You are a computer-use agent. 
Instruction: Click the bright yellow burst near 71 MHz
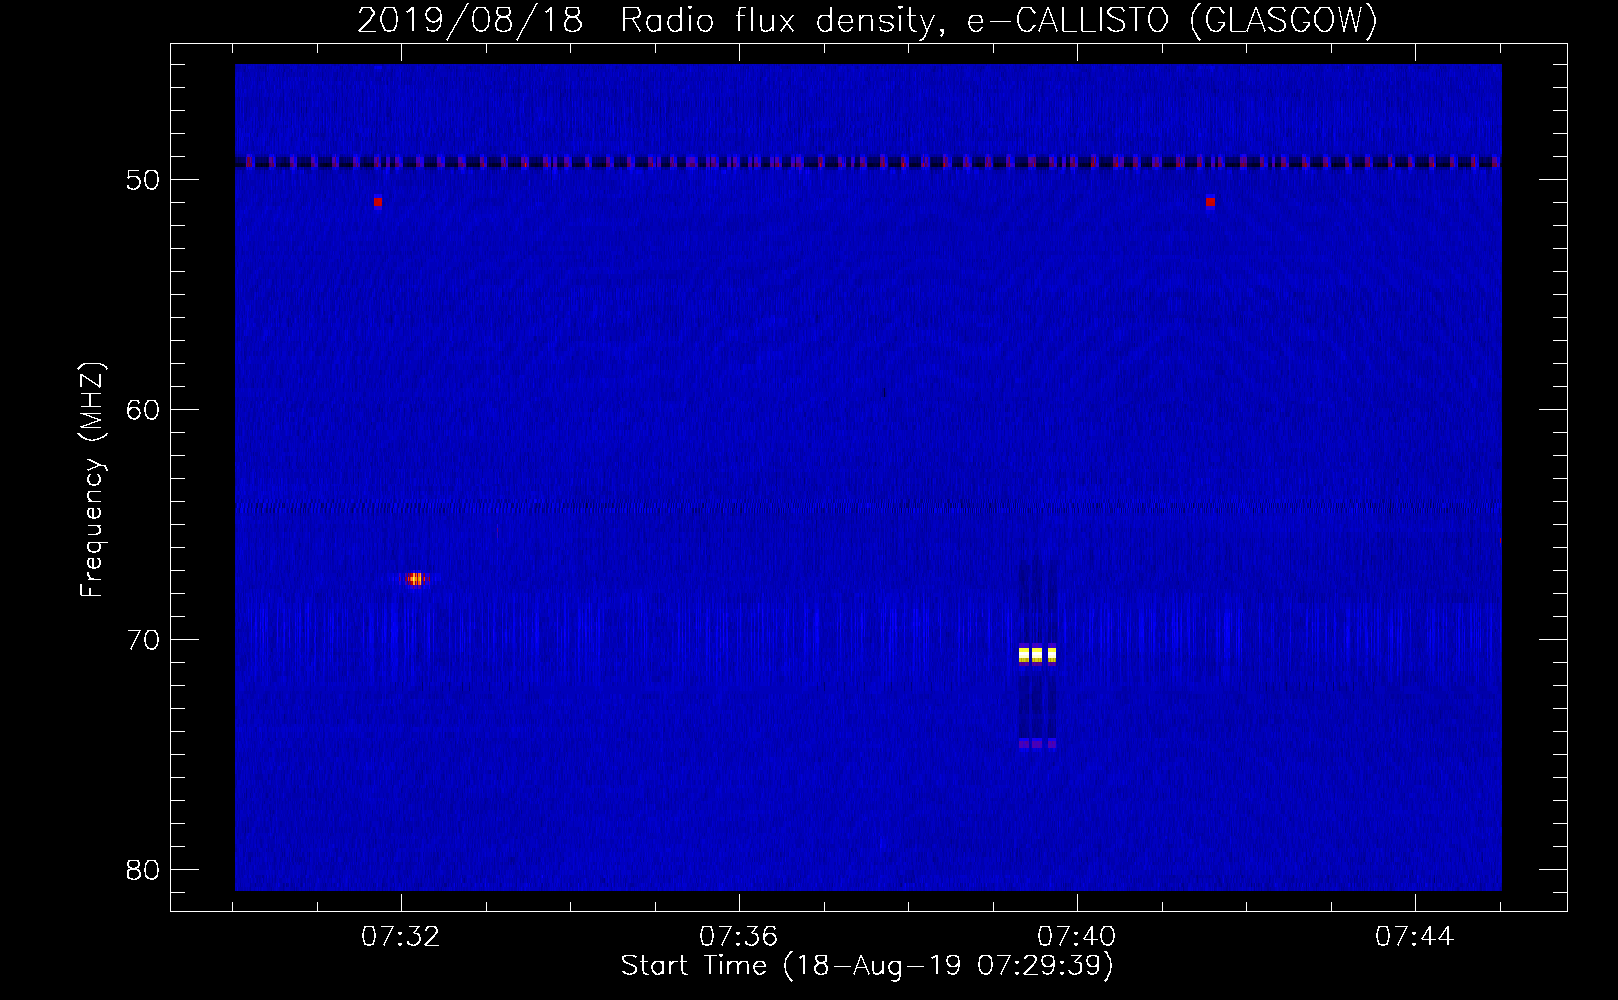click(x=1037, y=655)
